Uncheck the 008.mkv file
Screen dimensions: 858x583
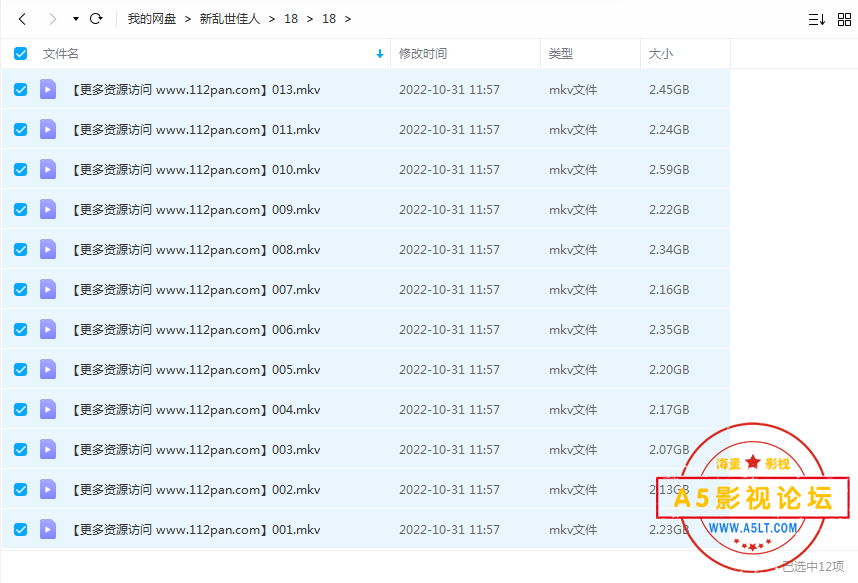[21, 250]
